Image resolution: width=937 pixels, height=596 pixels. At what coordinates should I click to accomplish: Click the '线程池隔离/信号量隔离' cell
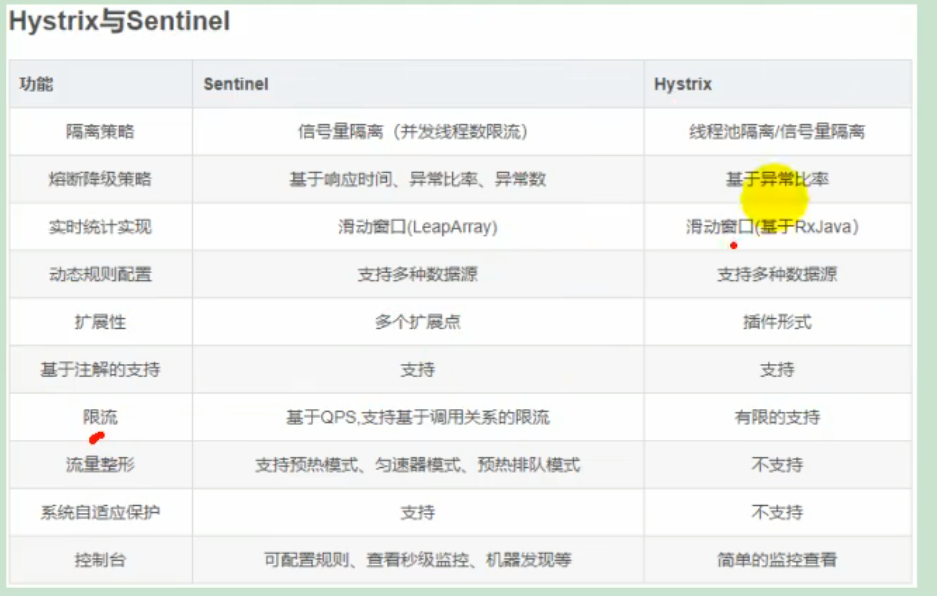(x=777, y=132)
